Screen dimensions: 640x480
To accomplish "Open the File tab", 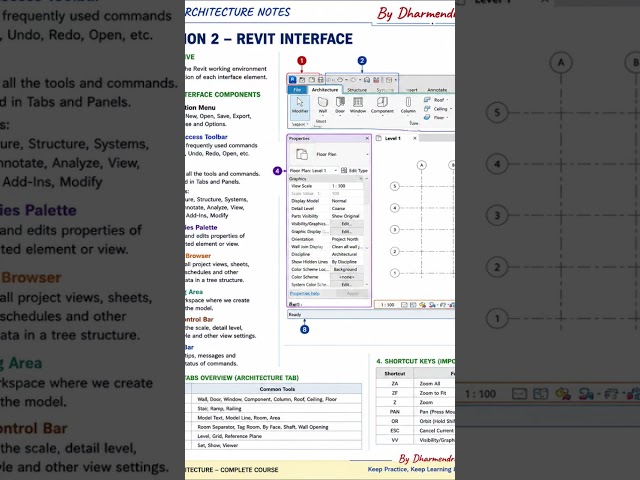I will [297, 90].
